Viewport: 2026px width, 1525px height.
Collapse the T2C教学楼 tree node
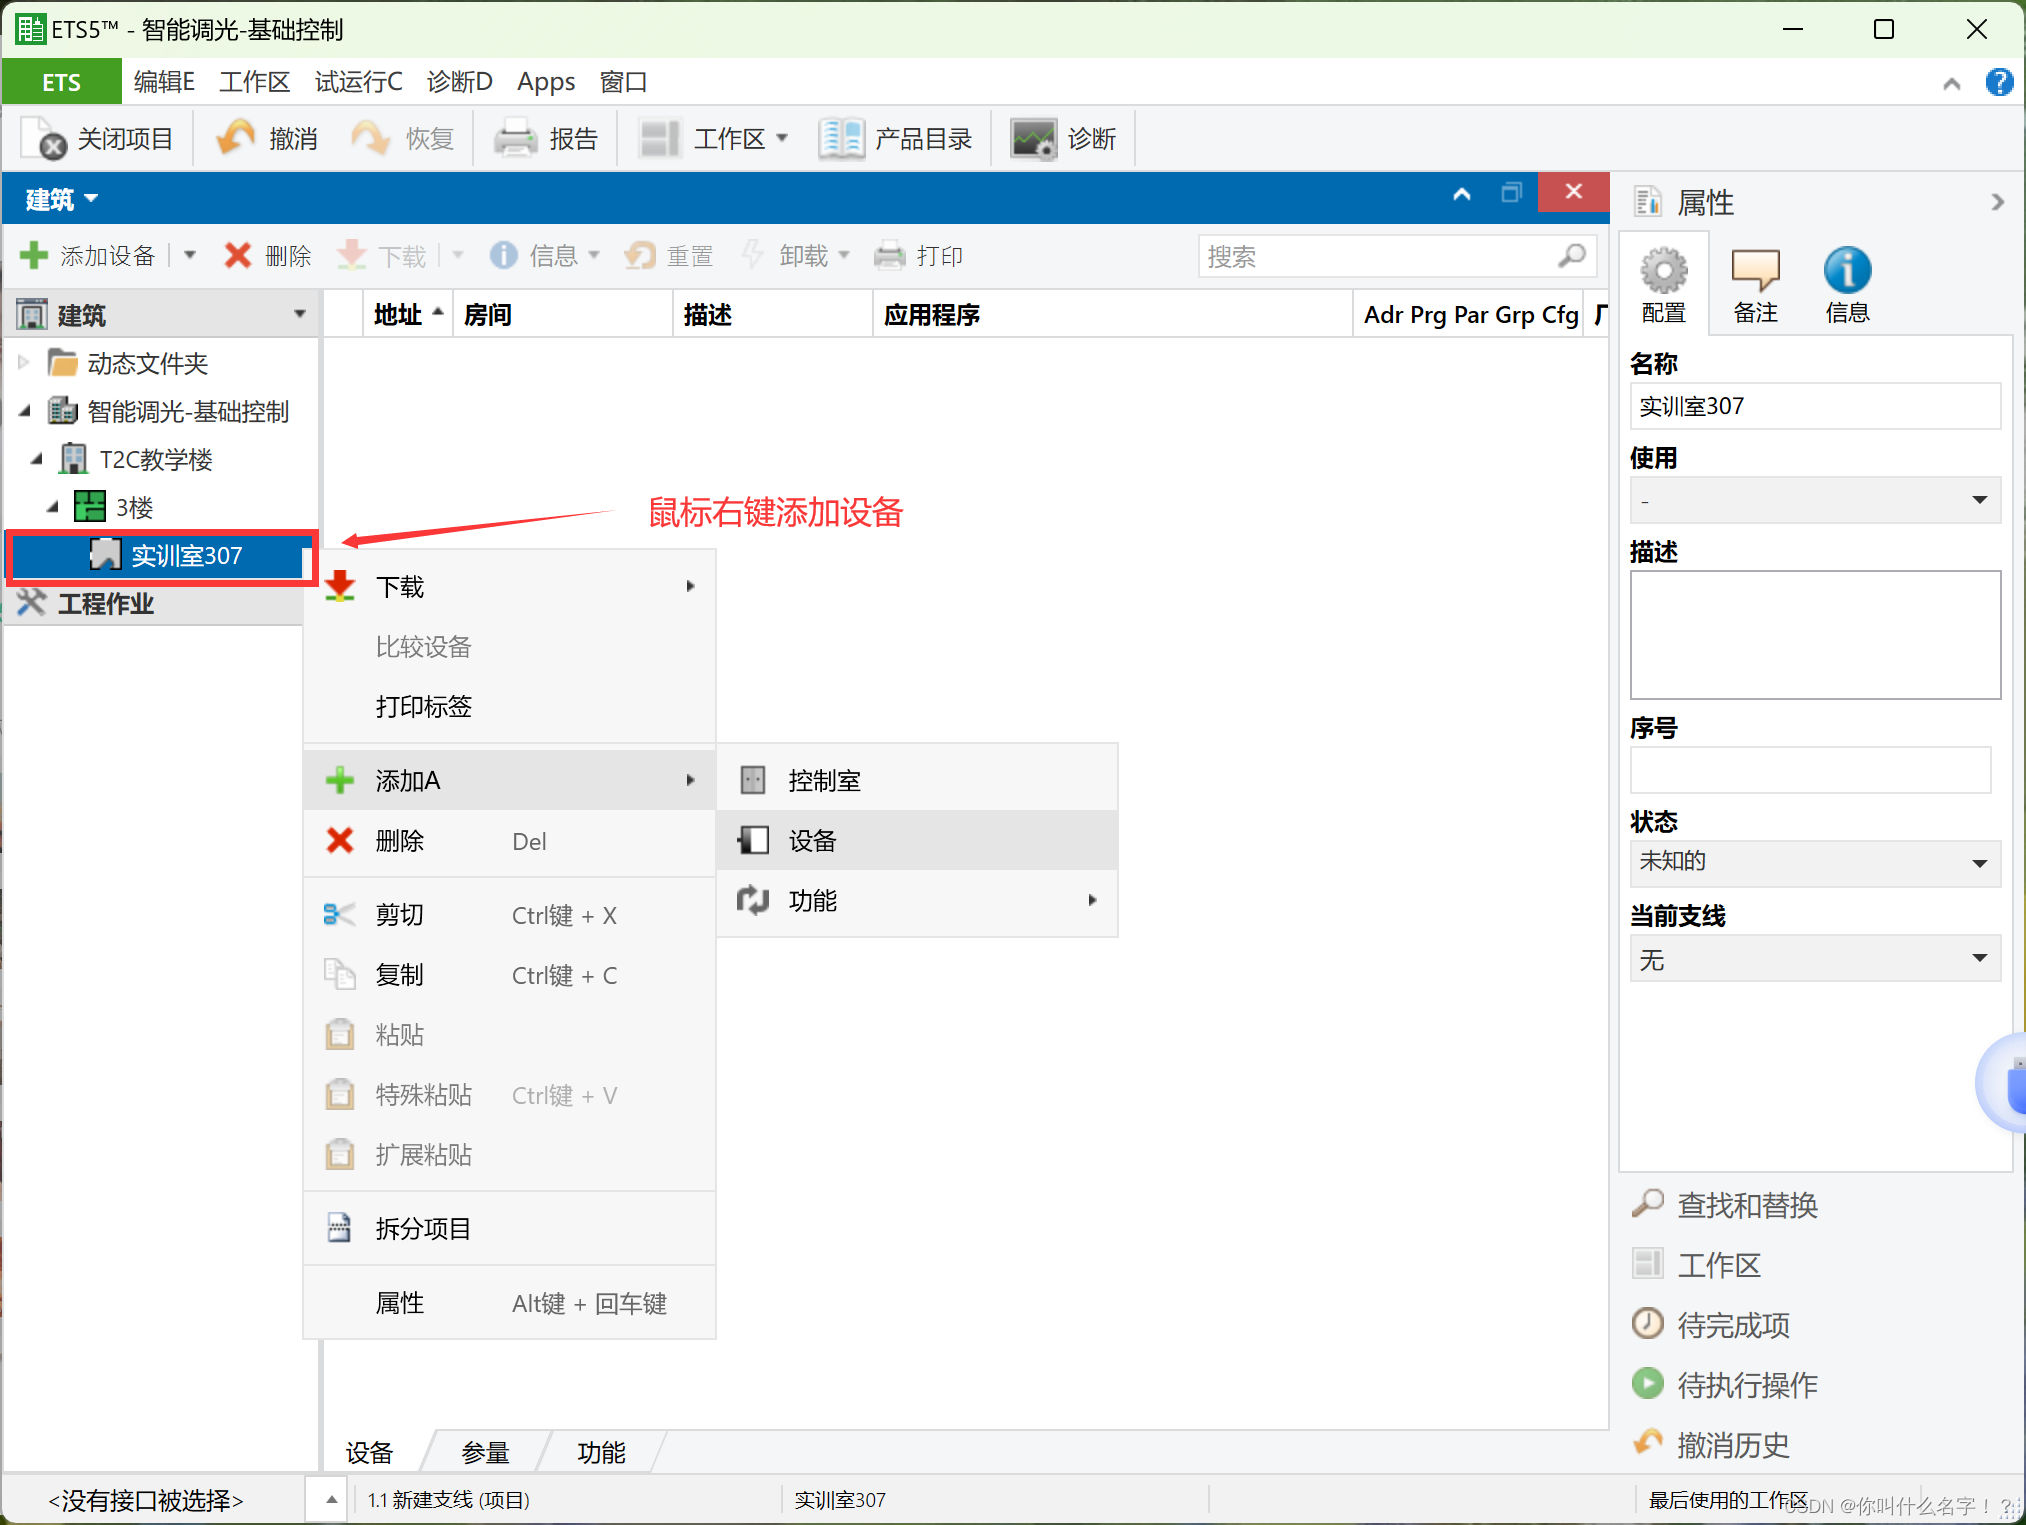pyautogui.click(x=37, y=459)
